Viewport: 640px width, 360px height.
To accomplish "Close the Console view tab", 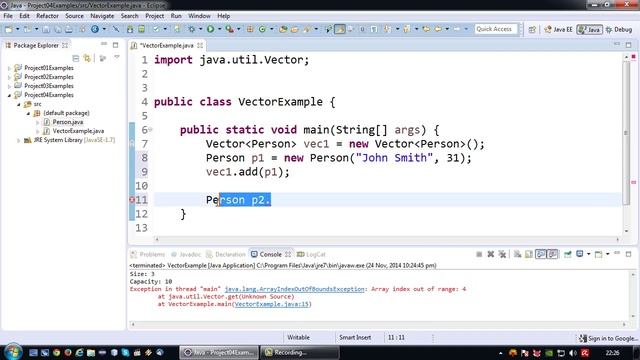I will [288, 254].
